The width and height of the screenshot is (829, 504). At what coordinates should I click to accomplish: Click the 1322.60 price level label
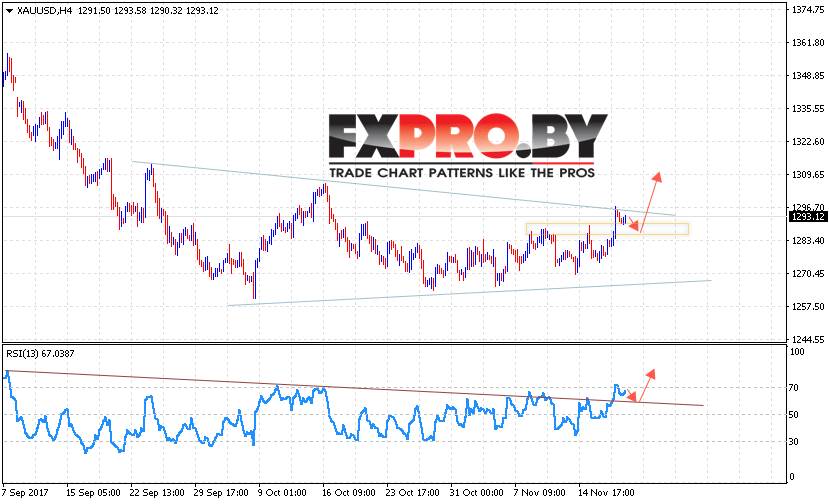807,142
